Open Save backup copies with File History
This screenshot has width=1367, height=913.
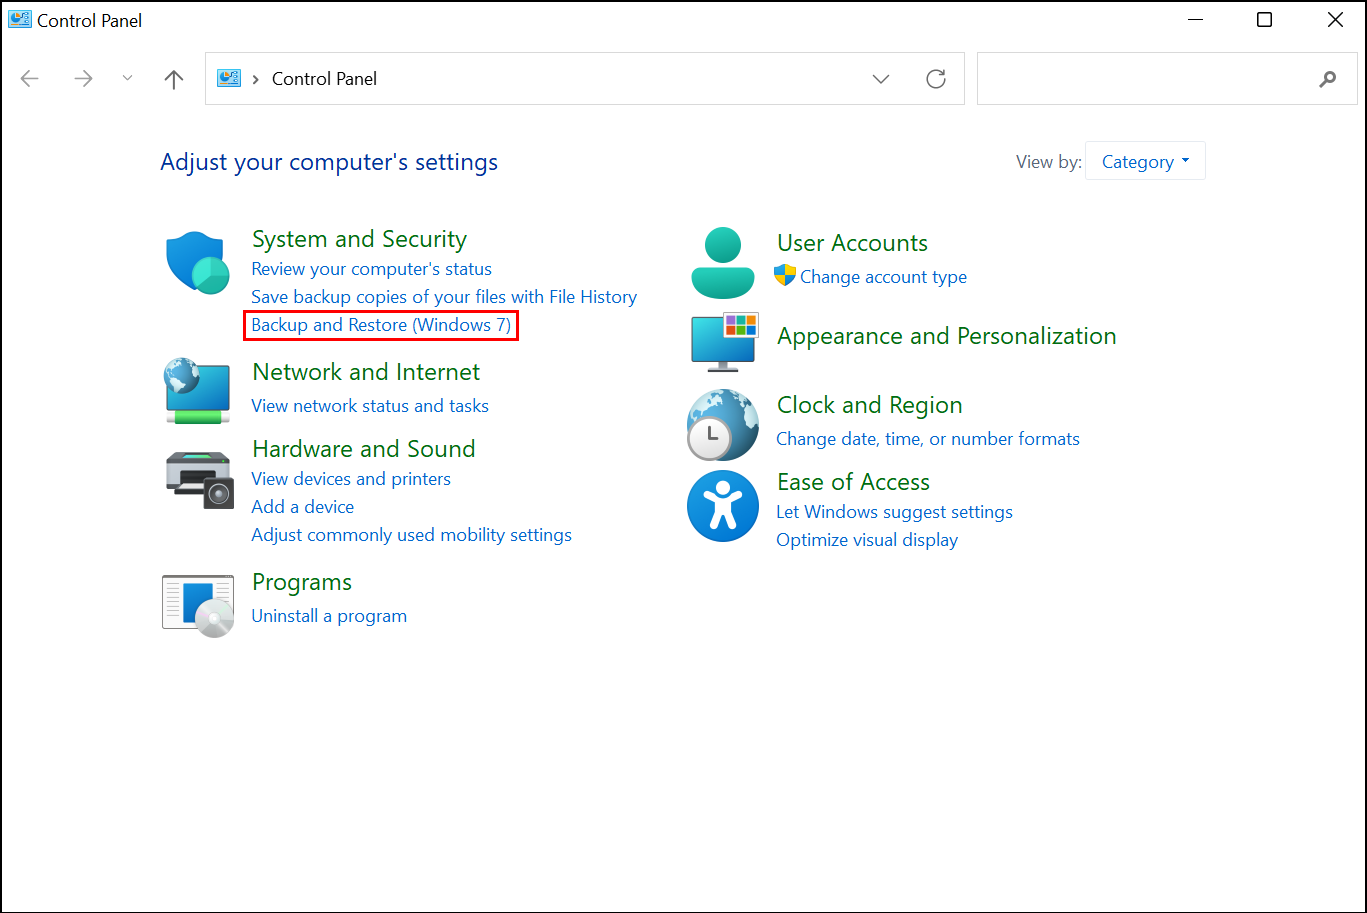pyautogui.click(x=444, y=297)
